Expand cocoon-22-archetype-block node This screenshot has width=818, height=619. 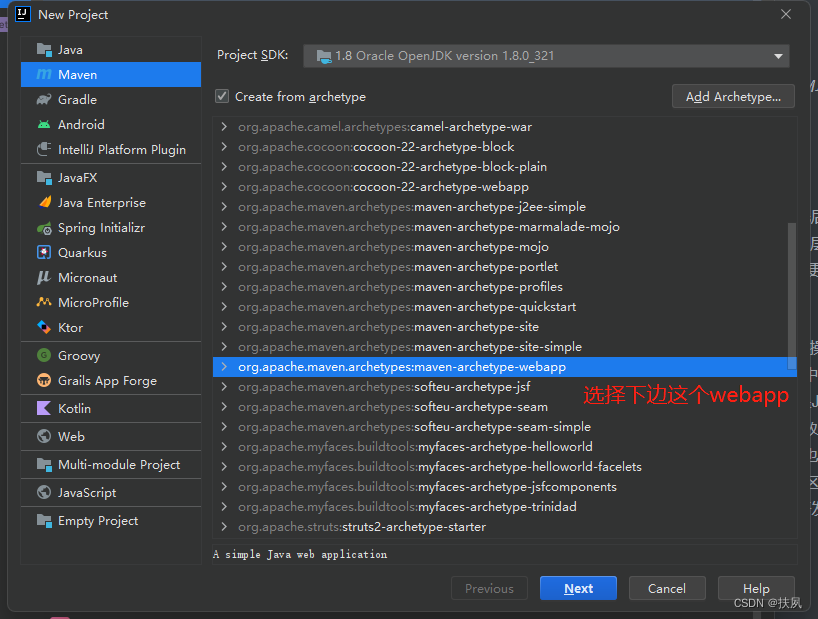pos(224,147)
